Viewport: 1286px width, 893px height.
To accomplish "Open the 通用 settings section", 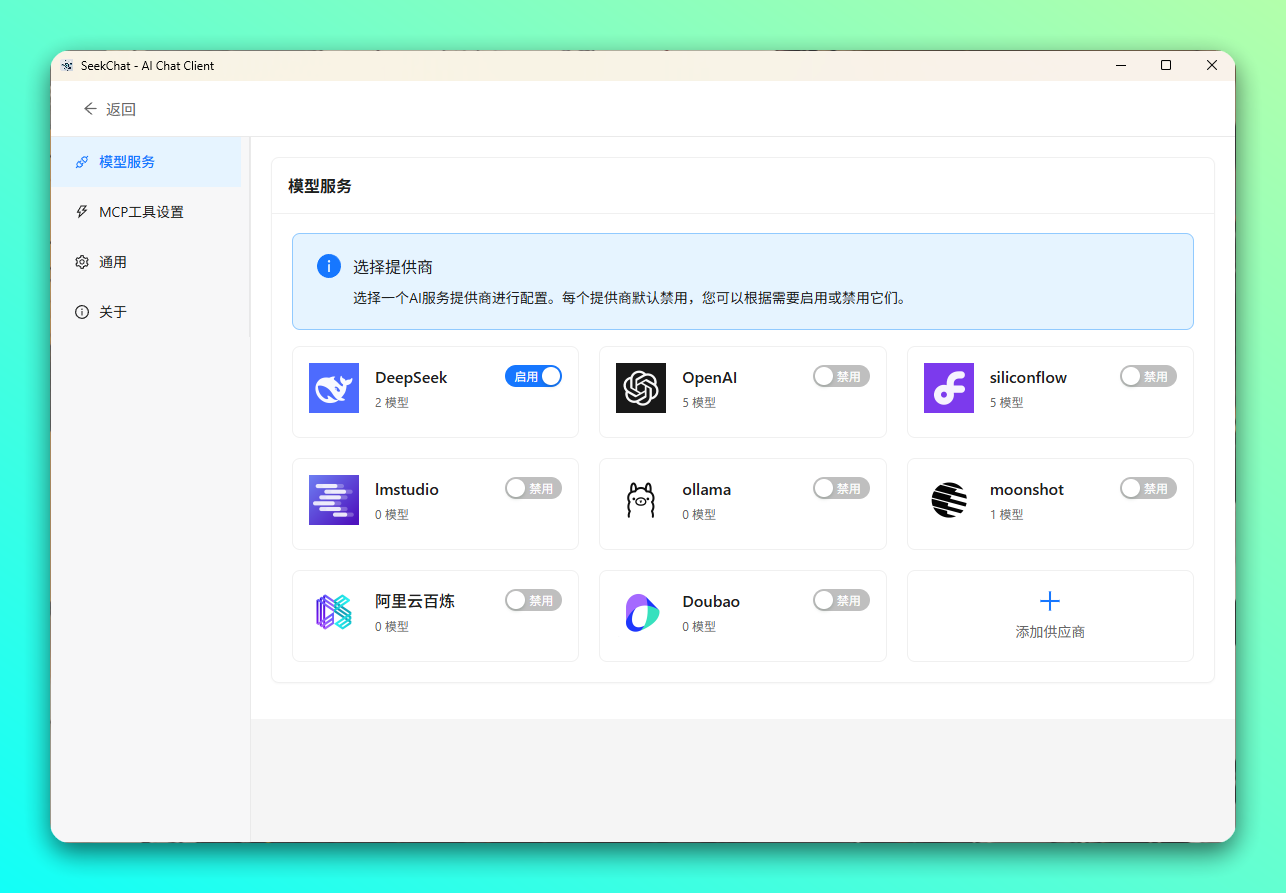I will 146,262.
